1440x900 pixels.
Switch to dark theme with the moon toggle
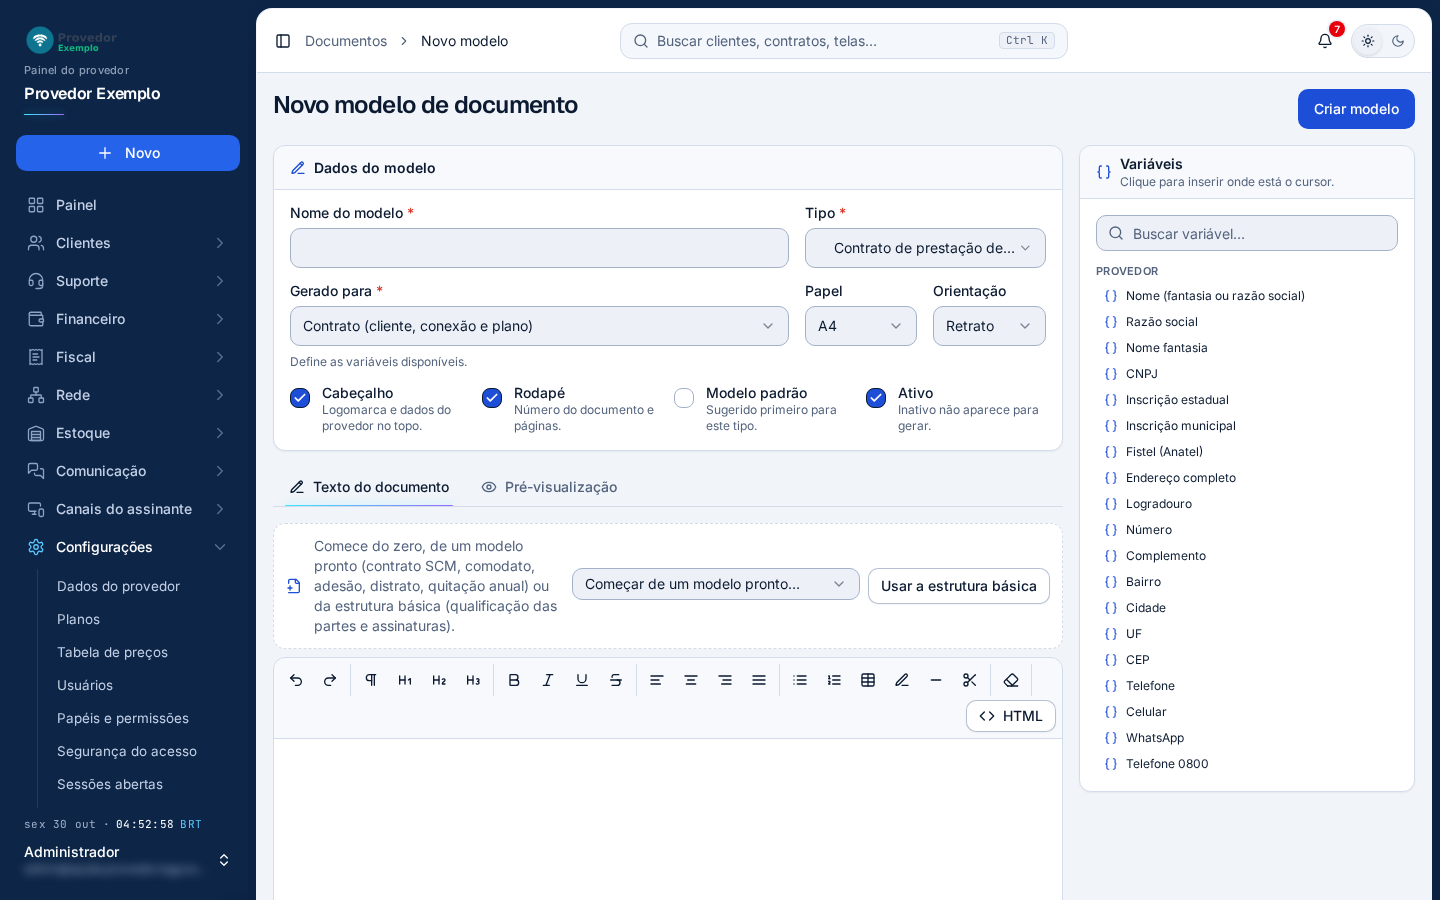pyautogui.click(x=1398, y=41)
